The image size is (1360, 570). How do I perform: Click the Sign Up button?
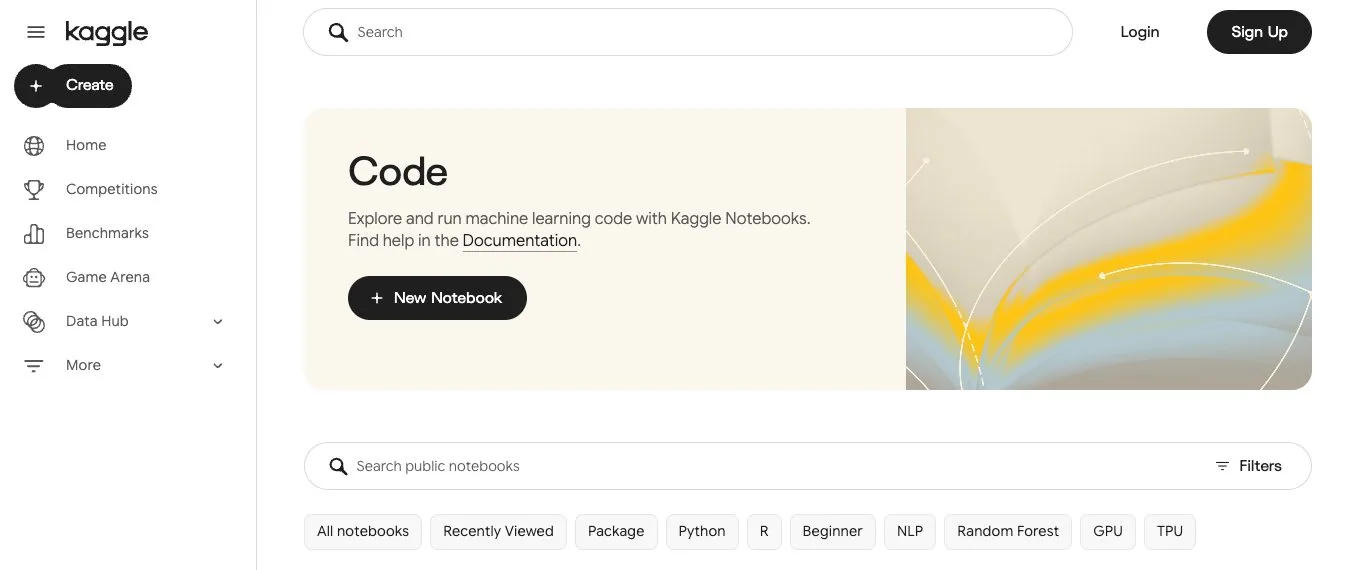(x=1259, y=32)
